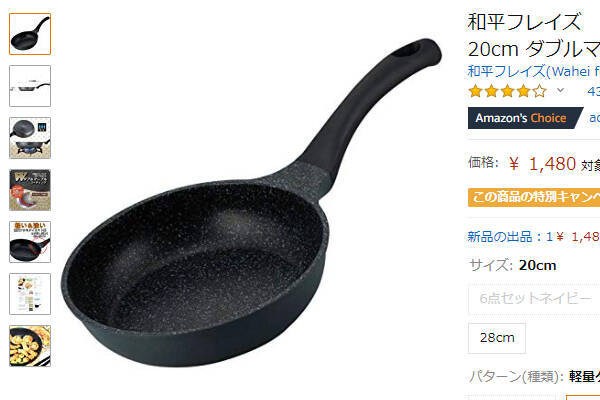Image resolution: width=600 pixels, height=400 pixels.
Task: Select the pan with red arrow thumbnail
Action: pyautogui.click(x=30, y=242)
